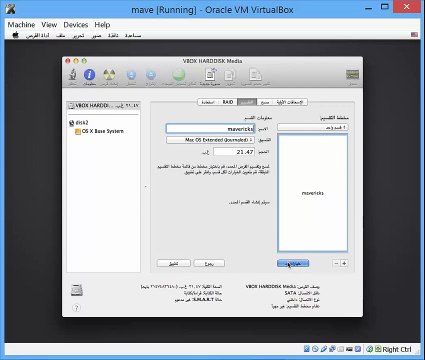Click the VirtualBox hard disk activity status icon
Viewport: 425px width, 360px height.
(307, 349)
